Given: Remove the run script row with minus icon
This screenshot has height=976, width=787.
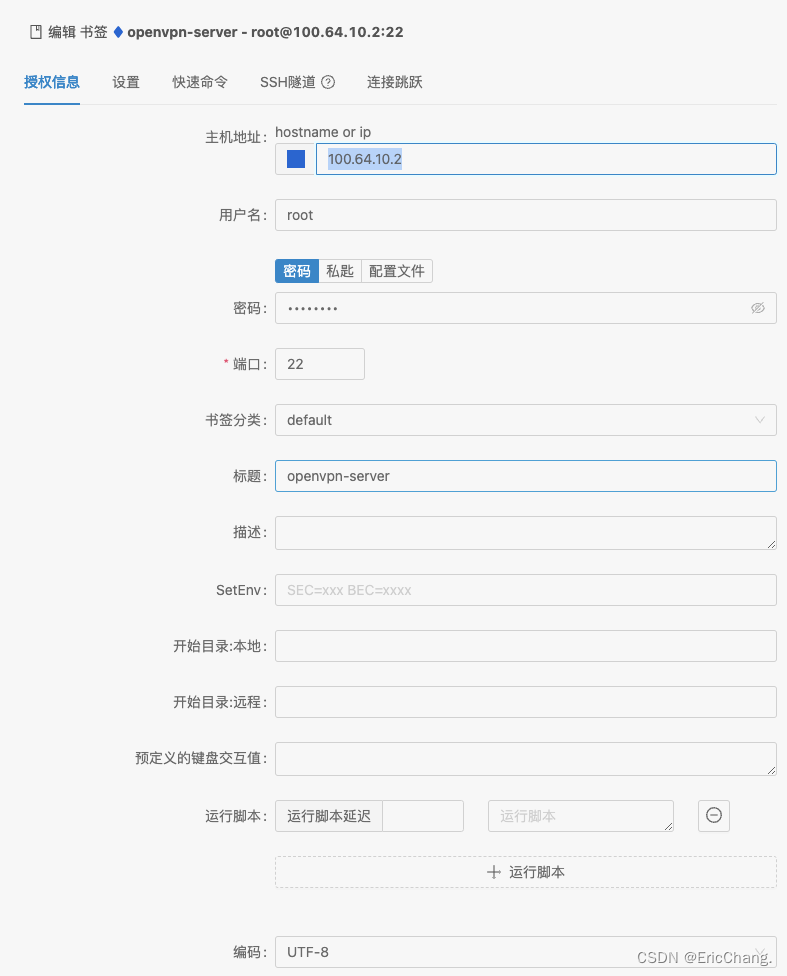Looking at the screenshot, I should coord(714,815).
